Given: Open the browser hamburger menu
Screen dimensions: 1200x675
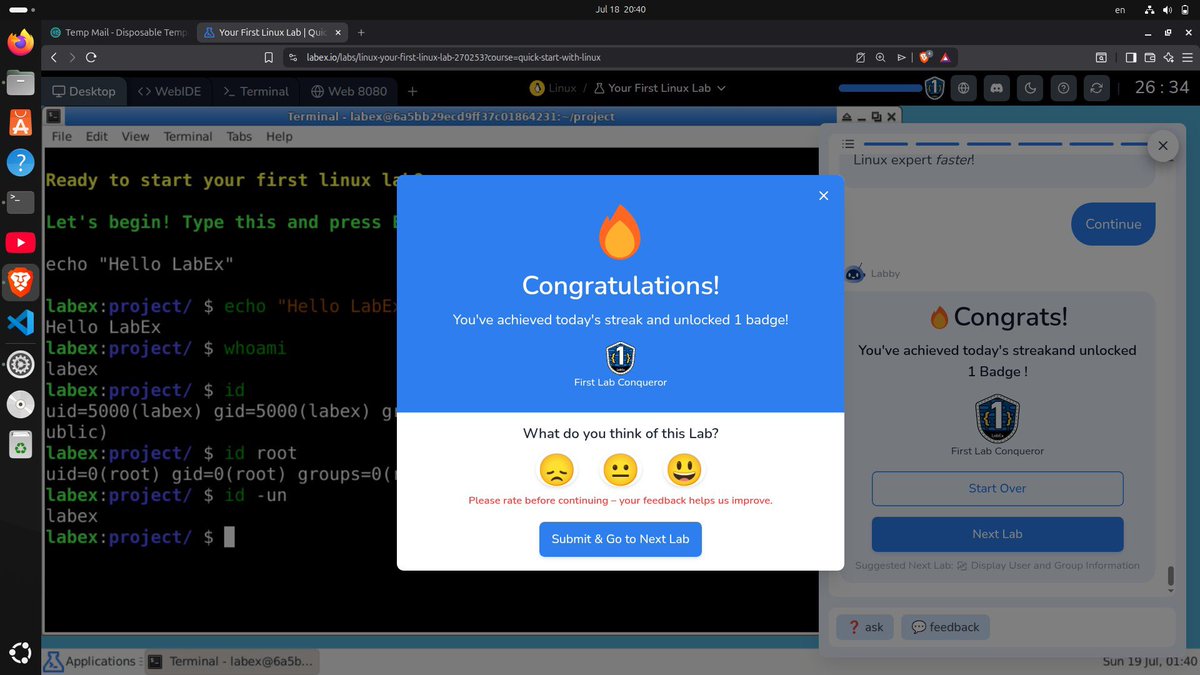Looking at the screenshot, I should tap(1186, 57).
